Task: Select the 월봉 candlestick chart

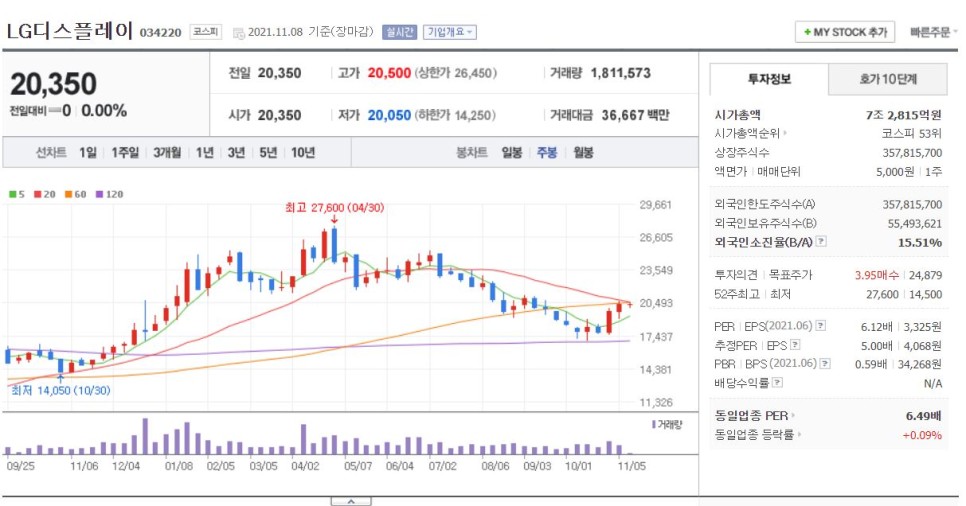Action: (x=583, y=152)
